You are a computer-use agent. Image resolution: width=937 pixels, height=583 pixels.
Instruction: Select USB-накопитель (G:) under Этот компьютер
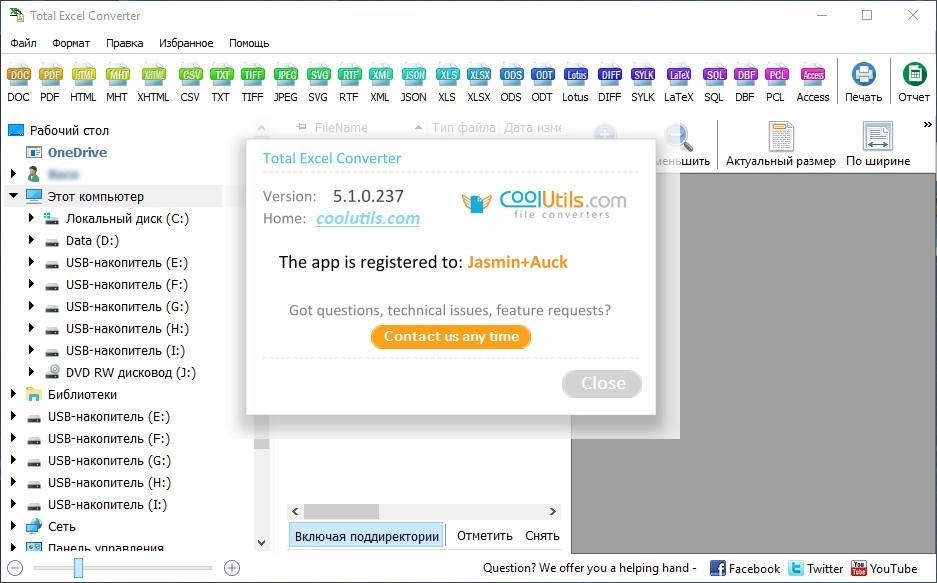pyautogui.click(x=127, y=306)
